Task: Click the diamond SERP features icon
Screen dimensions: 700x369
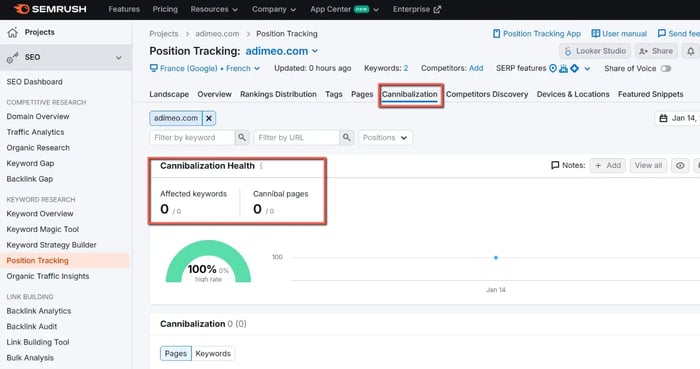Action: coord(575,68)
